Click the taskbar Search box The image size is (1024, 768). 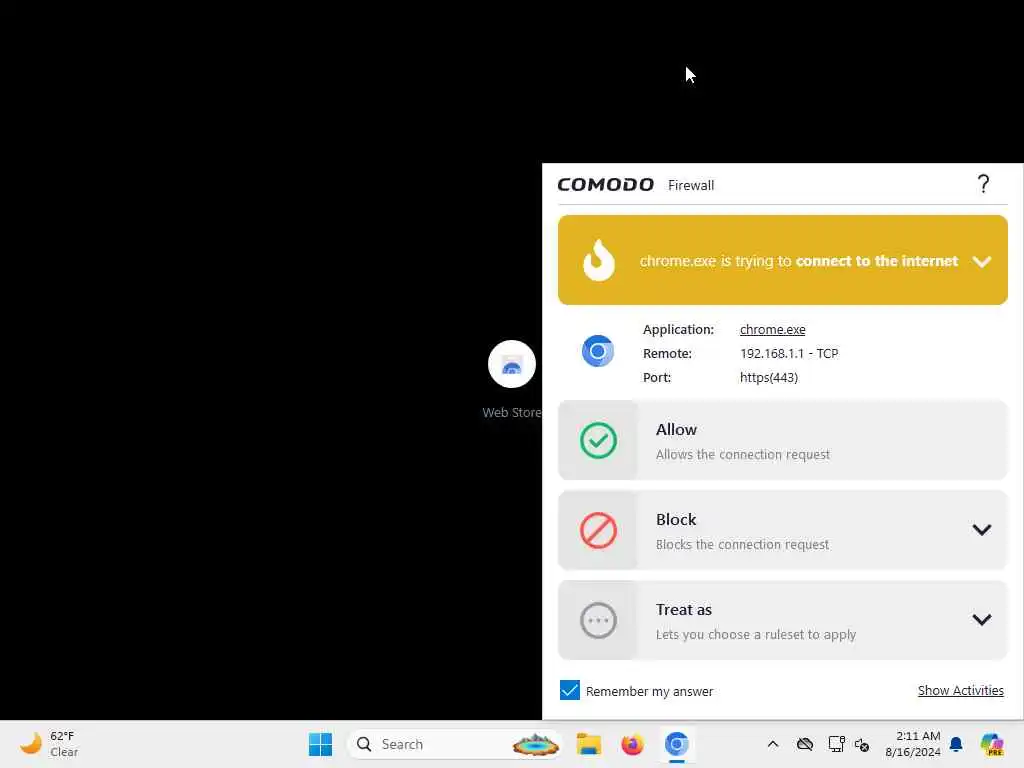point(455,744)
